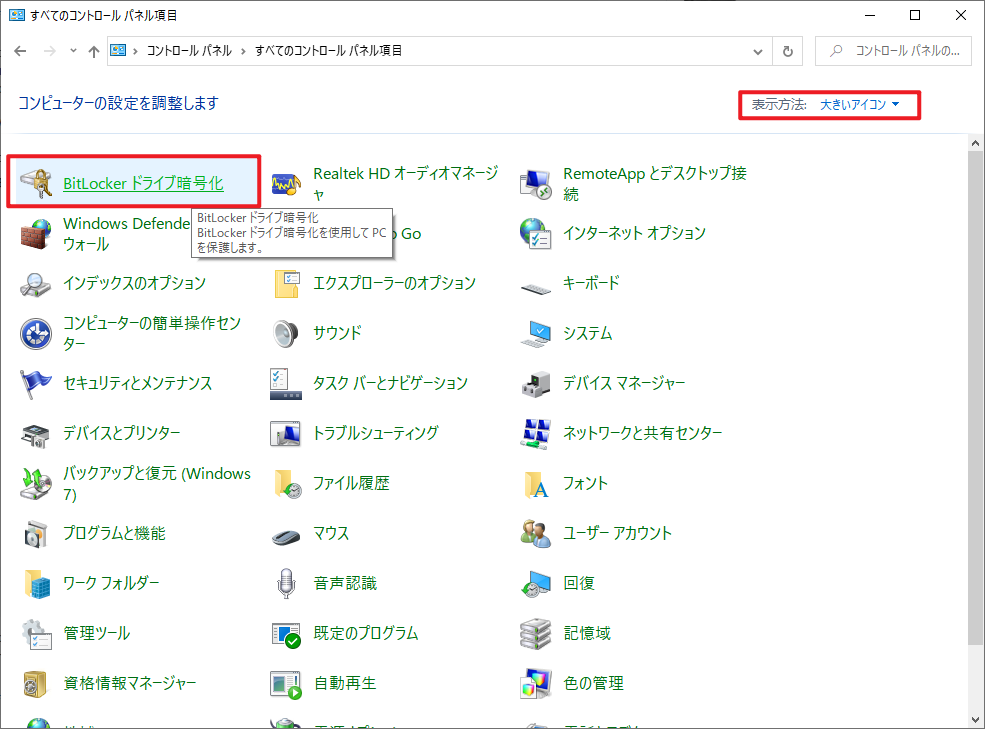Launch RemoteApp and desktop connections icon
Viewport: 985px width, 729px height.
[536, 184]
